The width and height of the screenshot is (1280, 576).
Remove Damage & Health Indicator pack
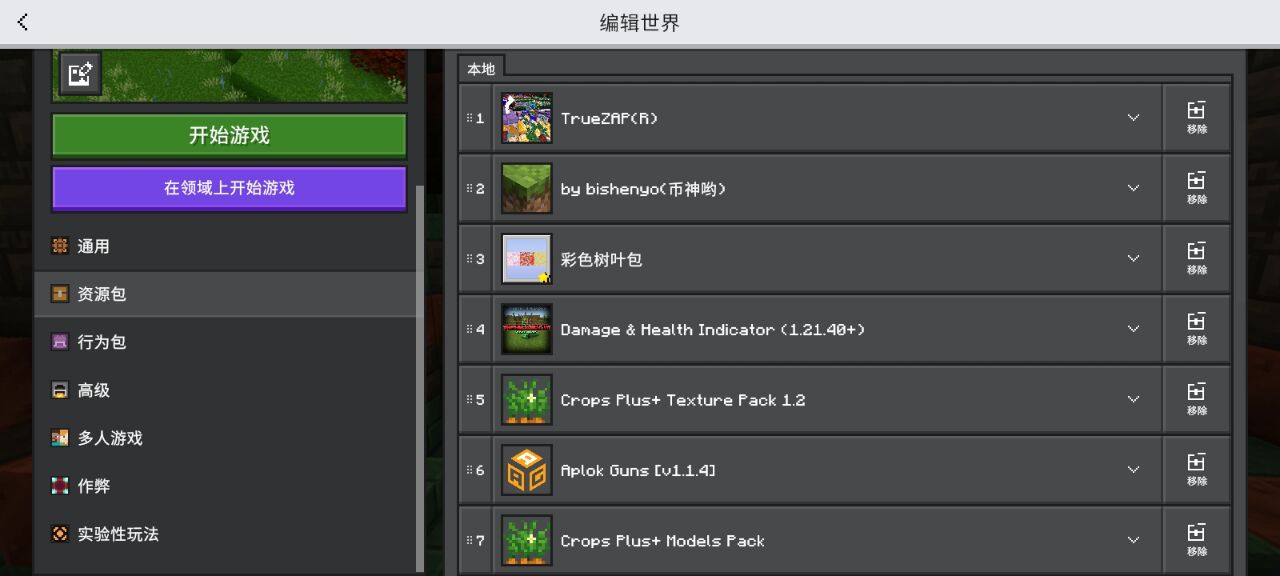pos(1197,329)
